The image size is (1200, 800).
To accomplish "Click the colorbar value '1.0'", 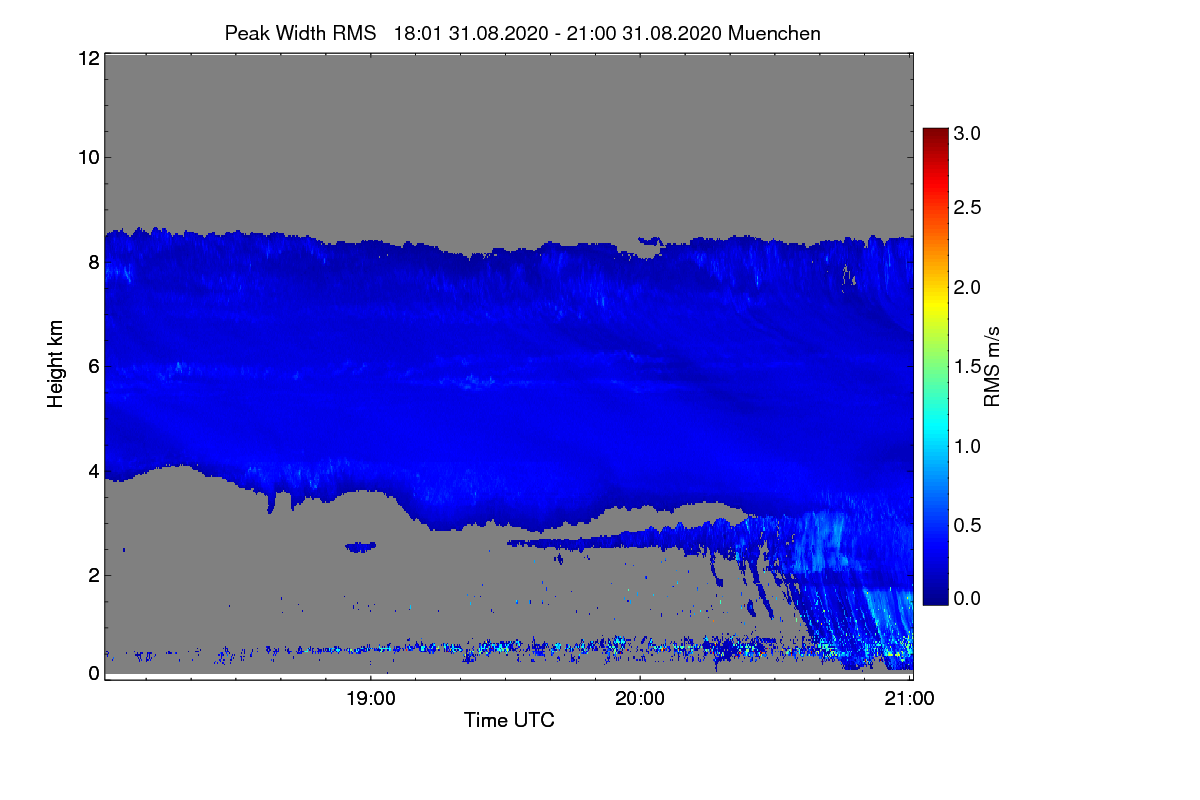I will tap(967, 445).
